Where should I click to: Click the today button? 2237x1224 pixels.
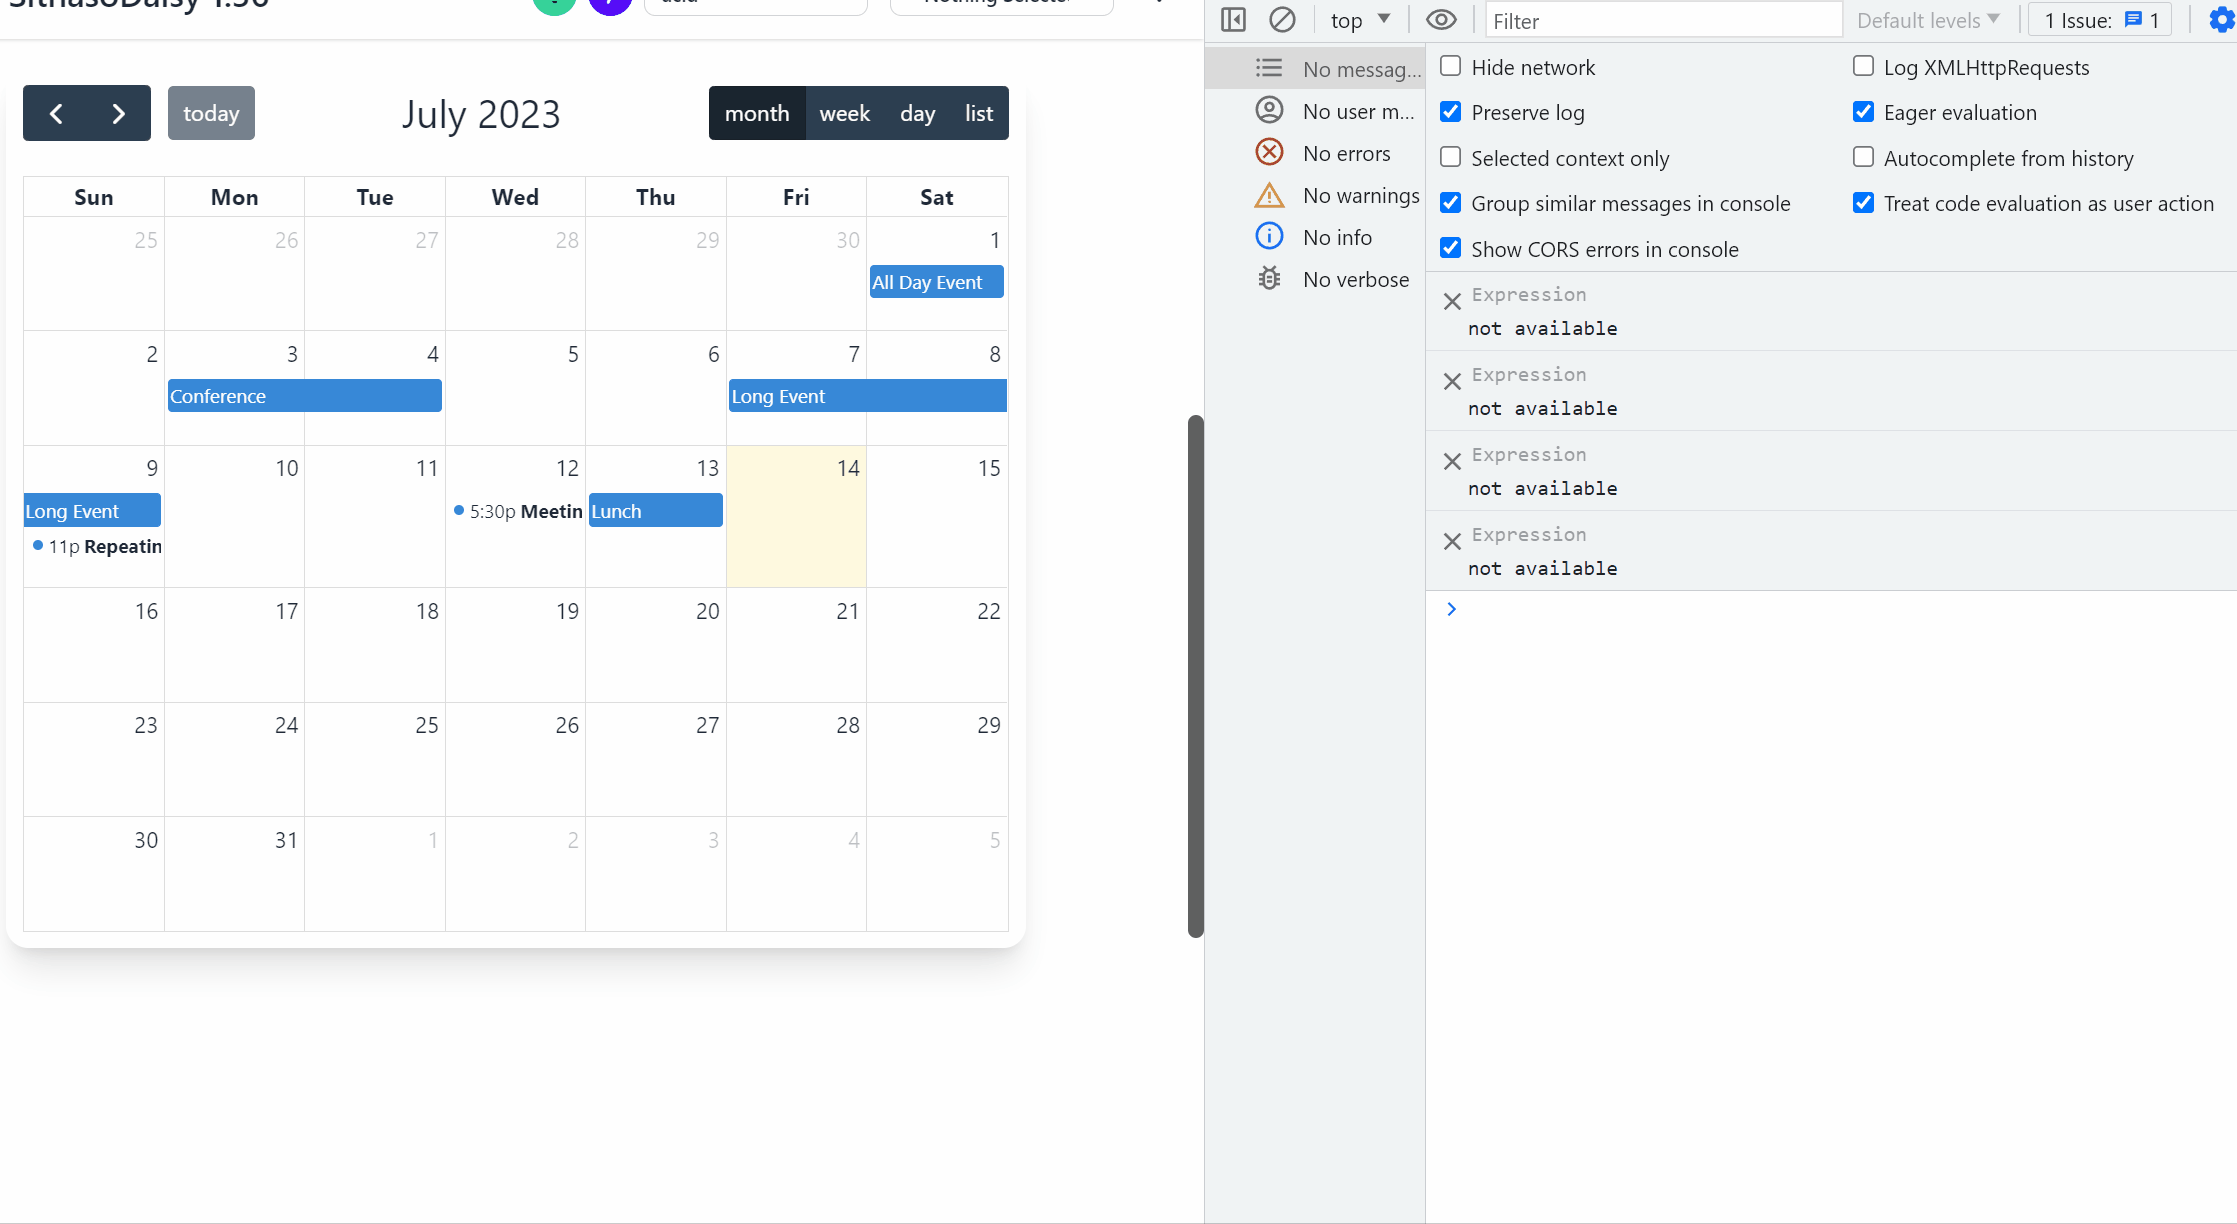tap(211, 113)
